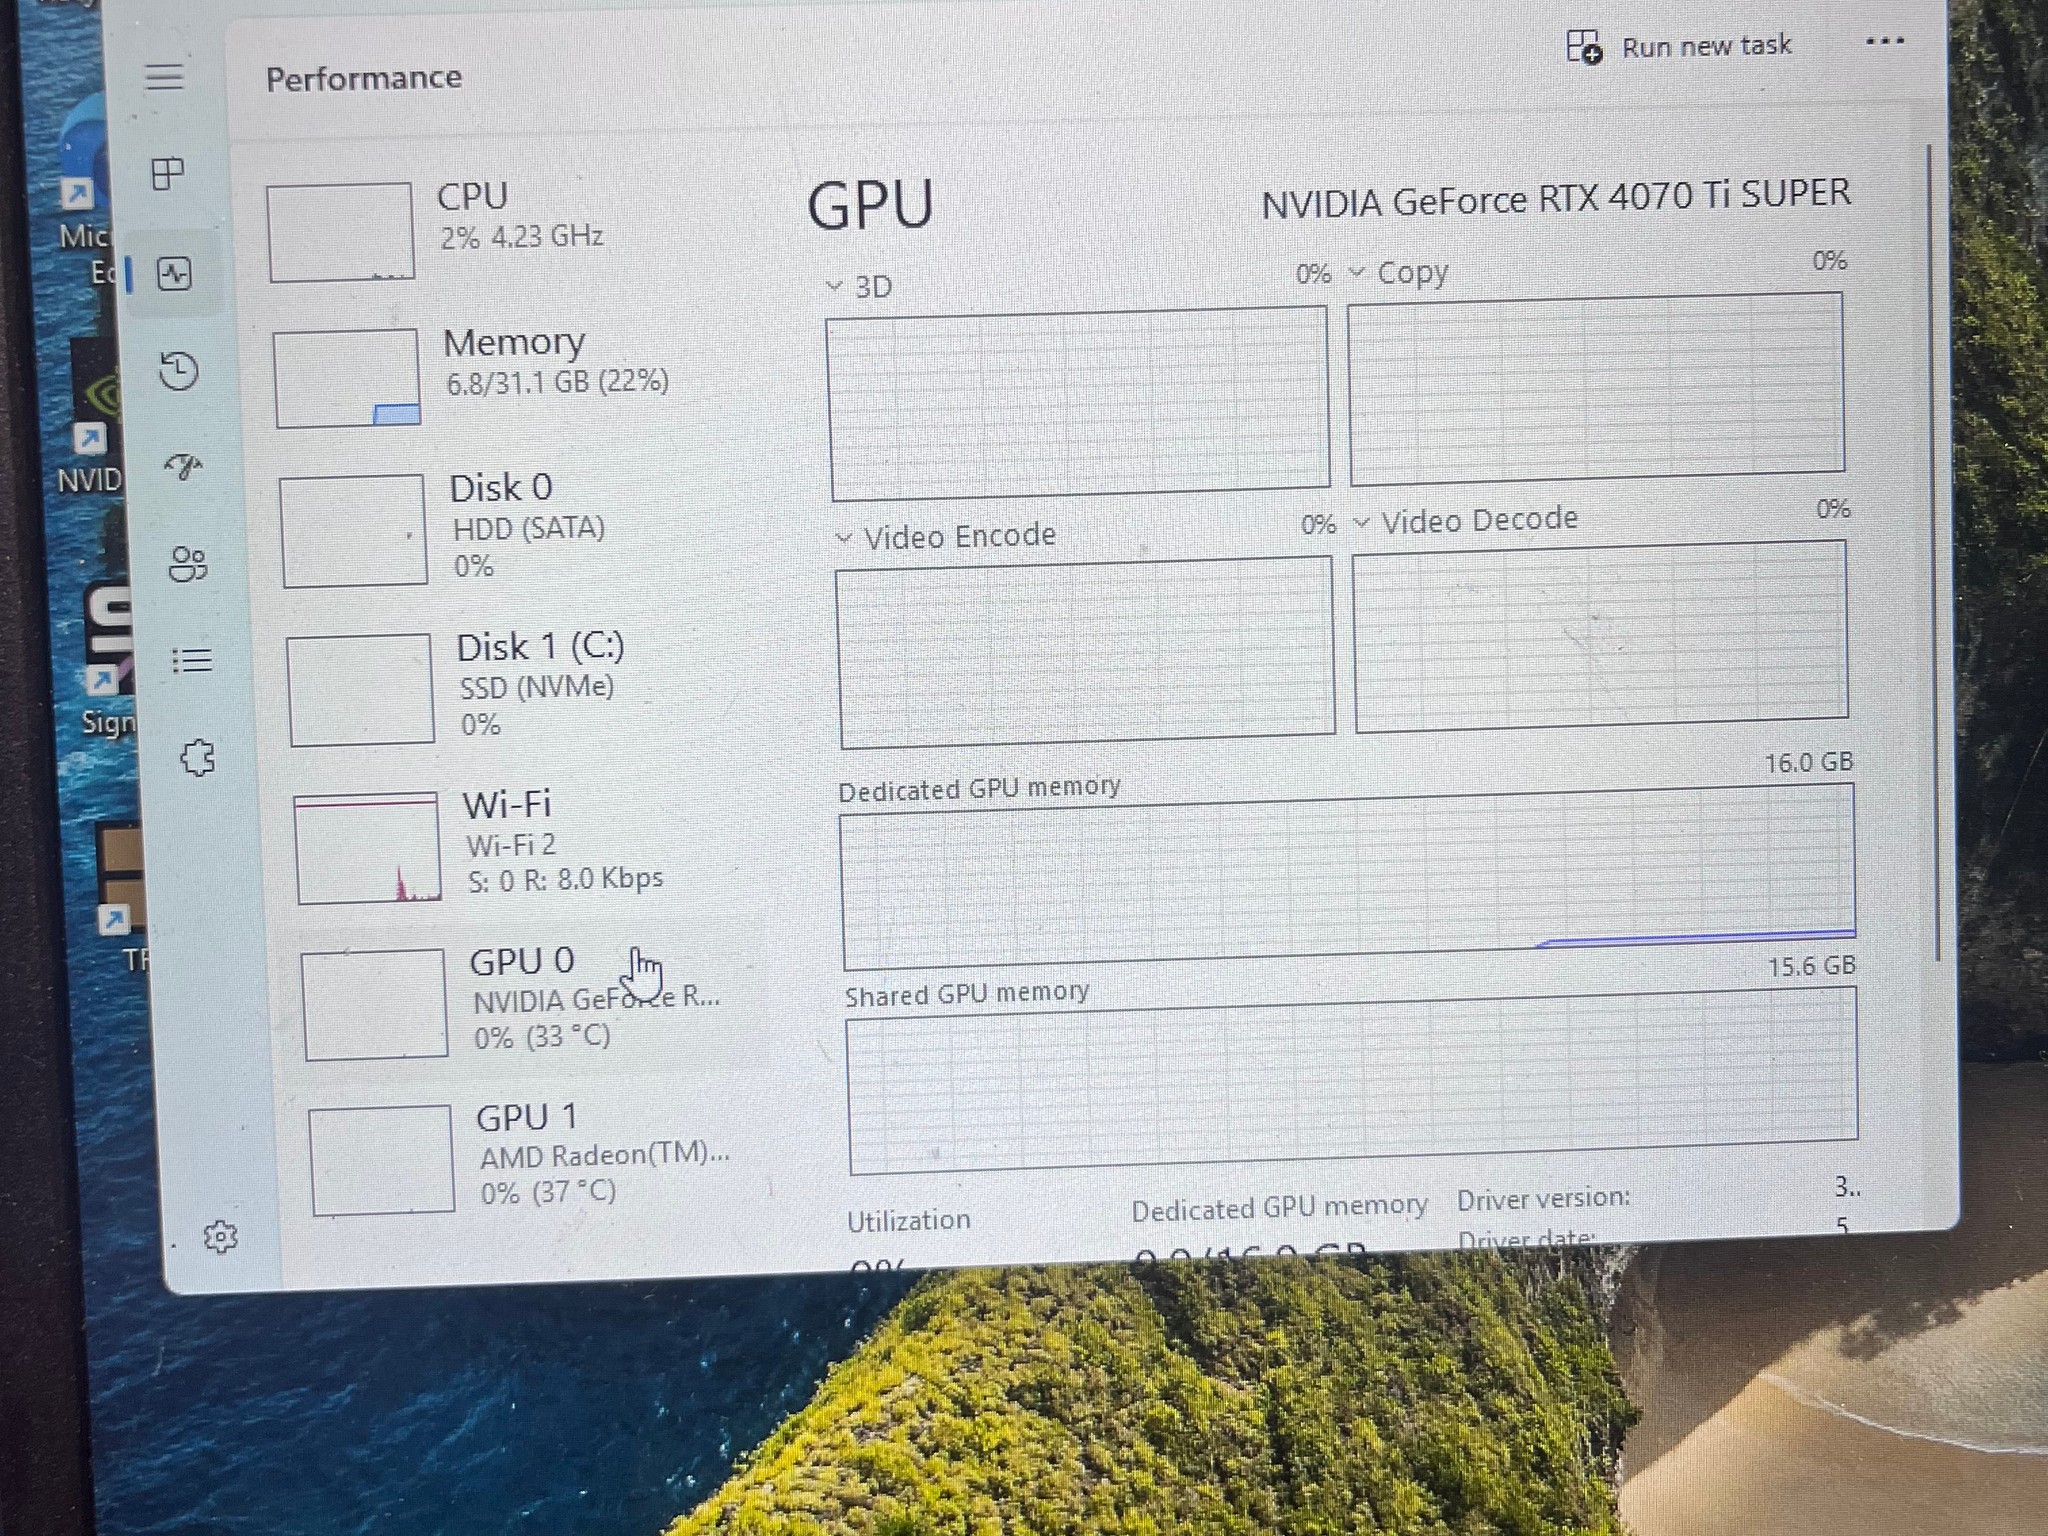Click the large GPU heading
The height and width of the screenshot is (1536, 2048).
point(870,205)
